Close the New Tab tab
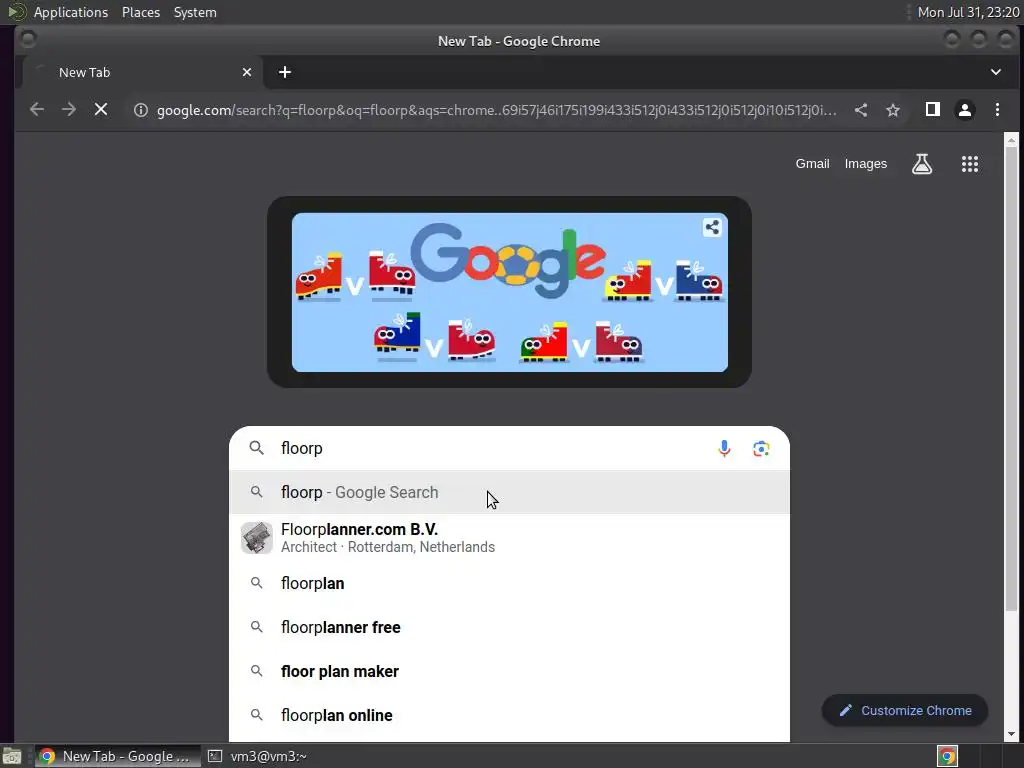Image resolution: width=1024 pixels, height=768 pixels. [x=247, y=72]
